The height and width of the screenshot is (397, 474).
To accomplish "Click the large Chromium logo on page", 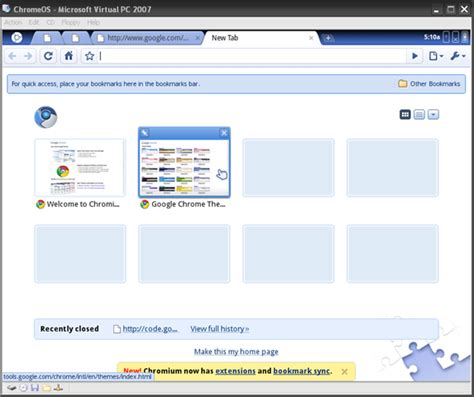I will coord(46,117).
